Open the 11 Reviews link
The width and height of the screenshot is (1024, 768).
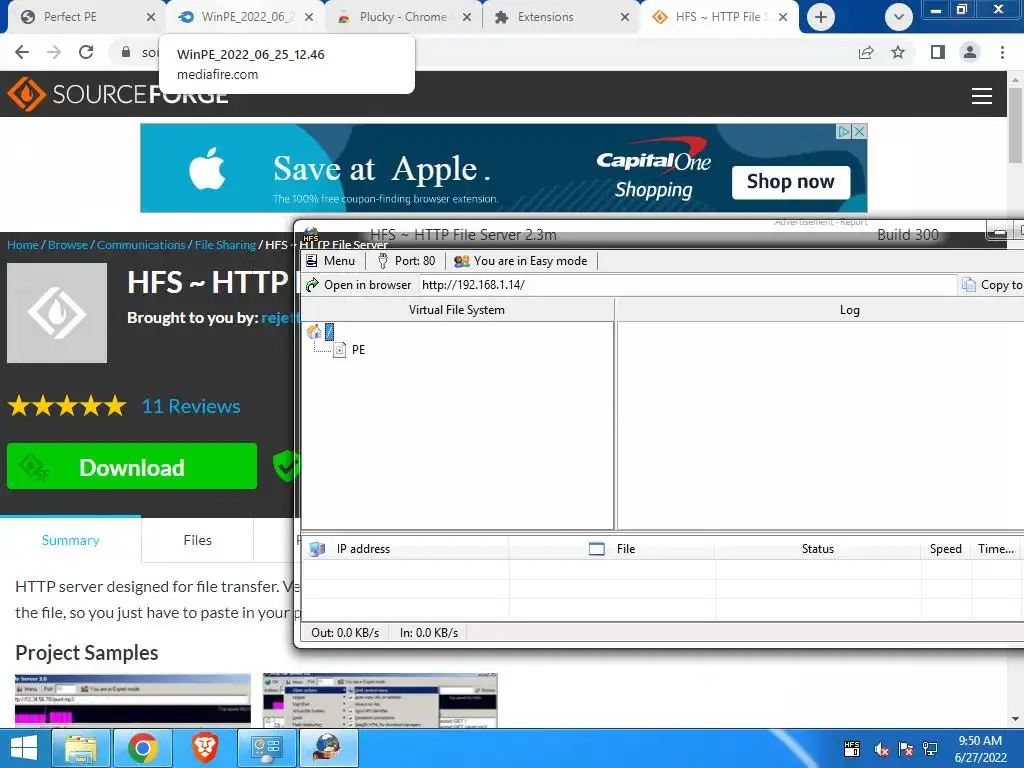coord(191,406)
